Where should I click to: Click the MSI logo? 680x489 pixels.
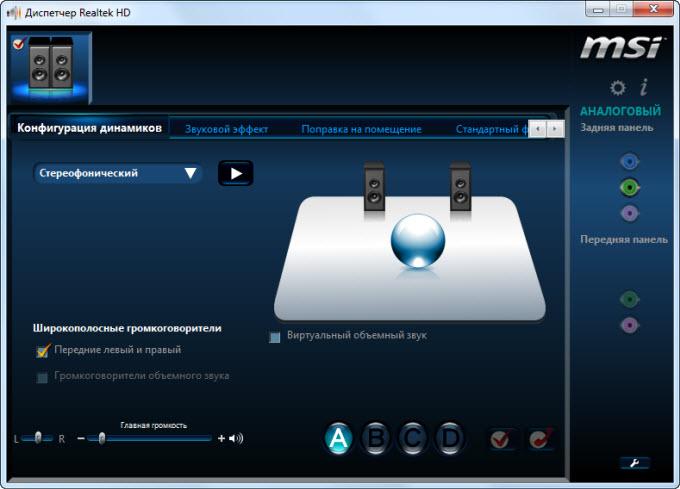point(621,47)
